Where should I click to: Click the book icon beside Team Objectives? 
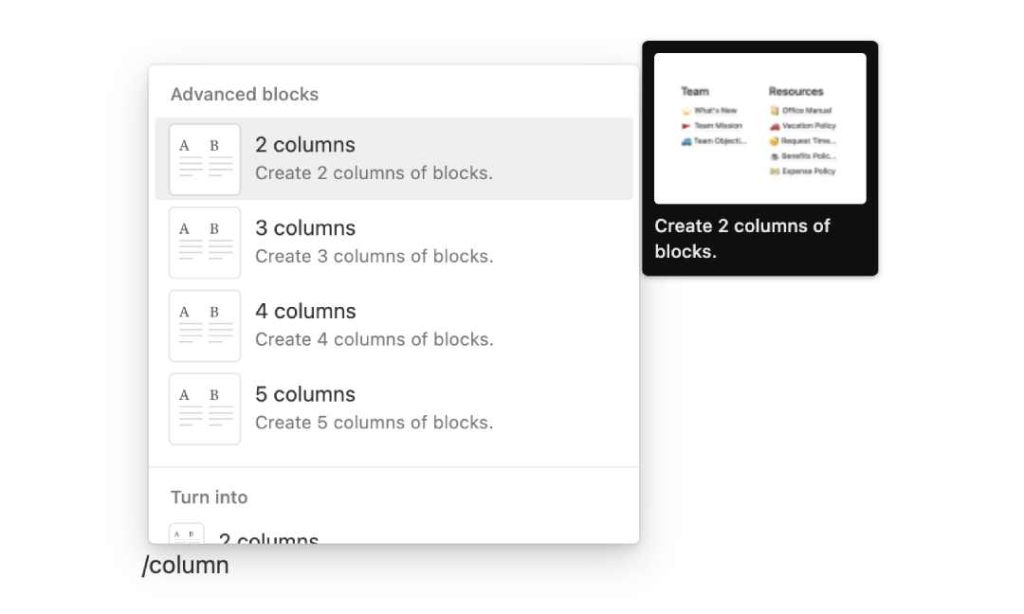(x=687, y=140)
